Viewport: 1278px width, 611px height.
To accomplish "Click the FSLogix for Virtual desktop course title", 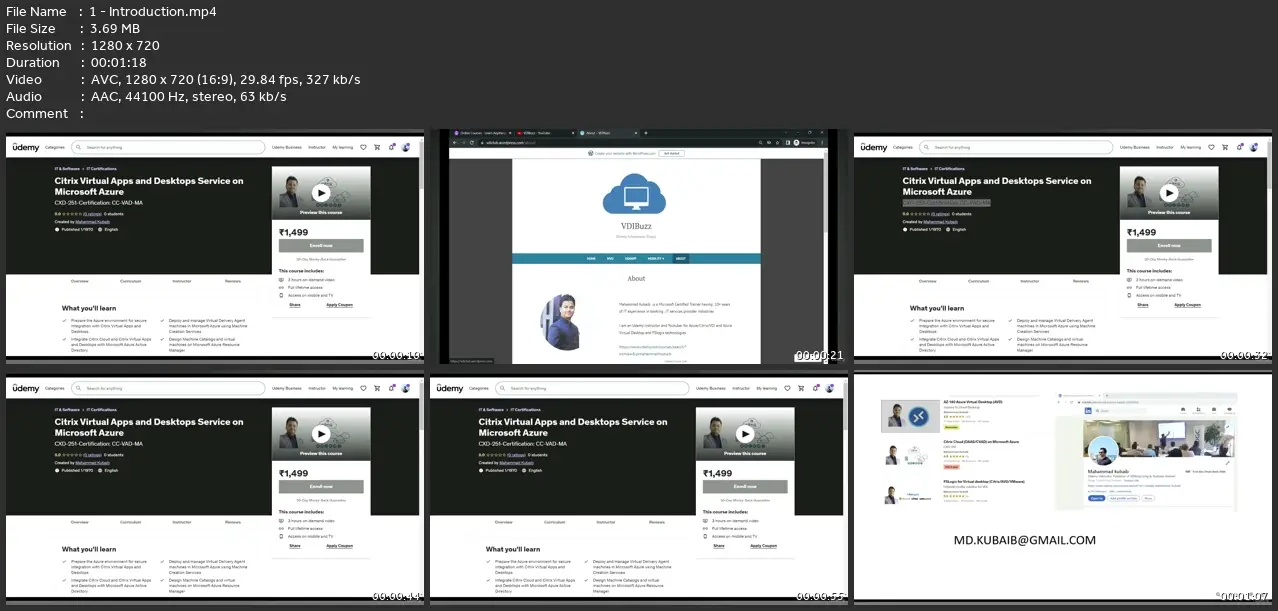I will (982, 481).
